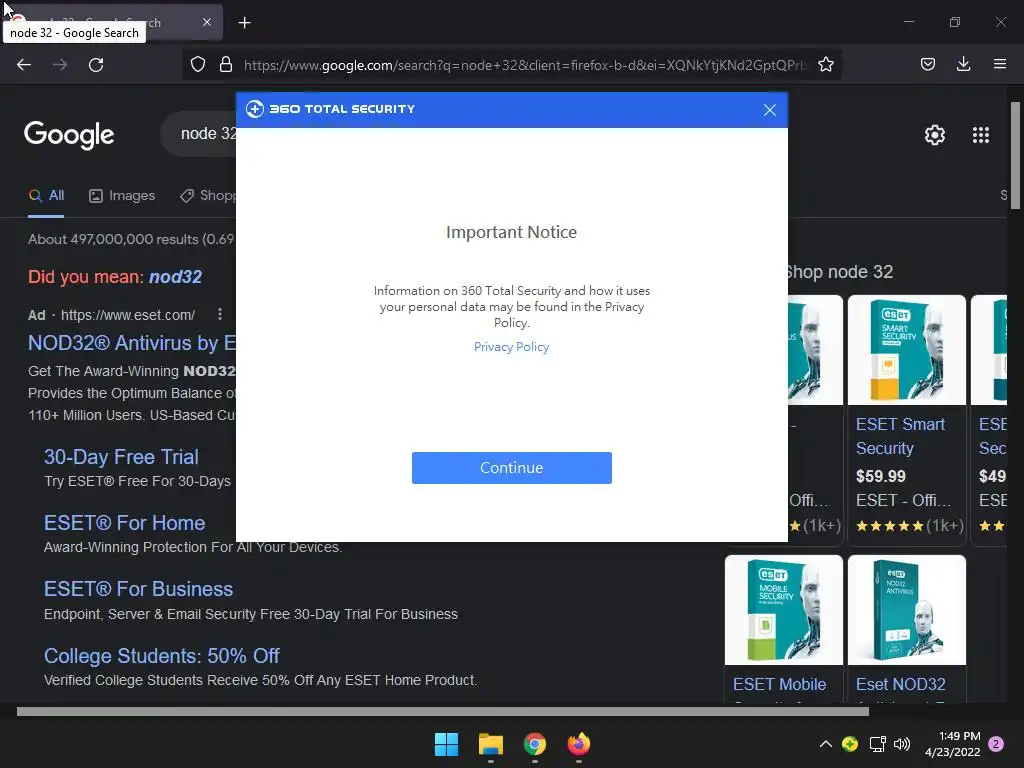Open the ad options three-dot menu

pyautogui.click(x=219, y=314)
